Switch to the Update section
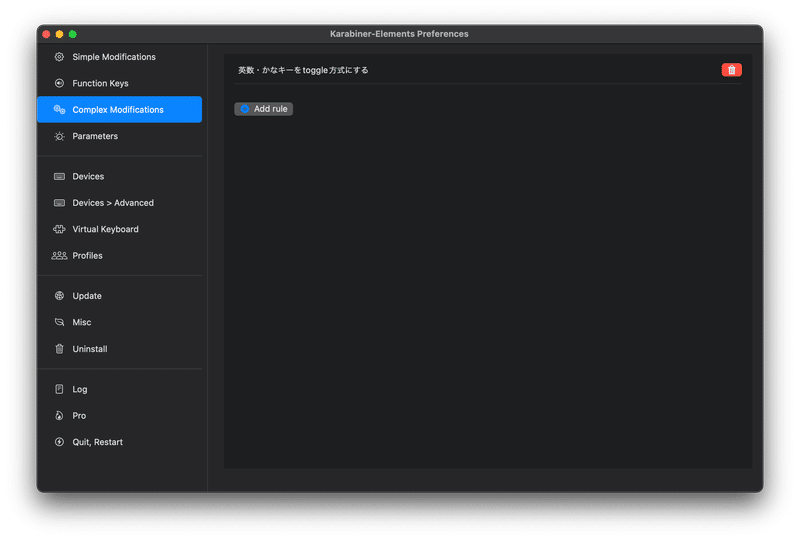This screenshot has width=800, height=541. (119, 296)
